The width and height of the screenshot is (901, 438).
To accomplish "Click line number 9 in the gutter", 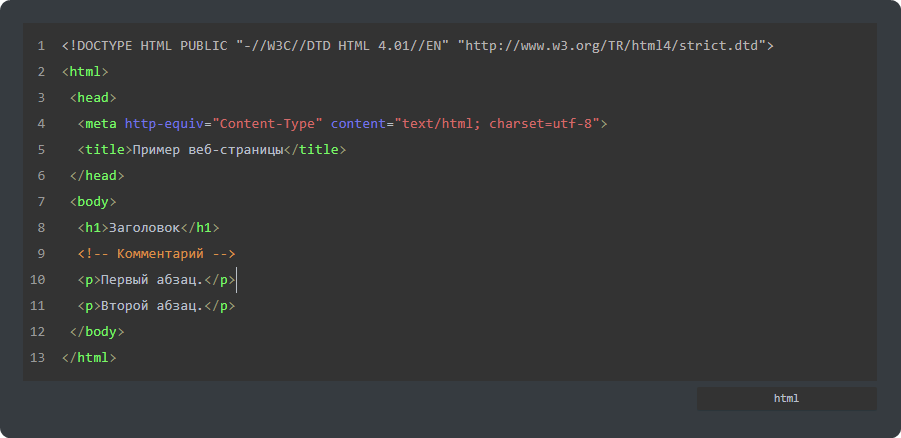I will pyautogui.click(x=41, y=253).
